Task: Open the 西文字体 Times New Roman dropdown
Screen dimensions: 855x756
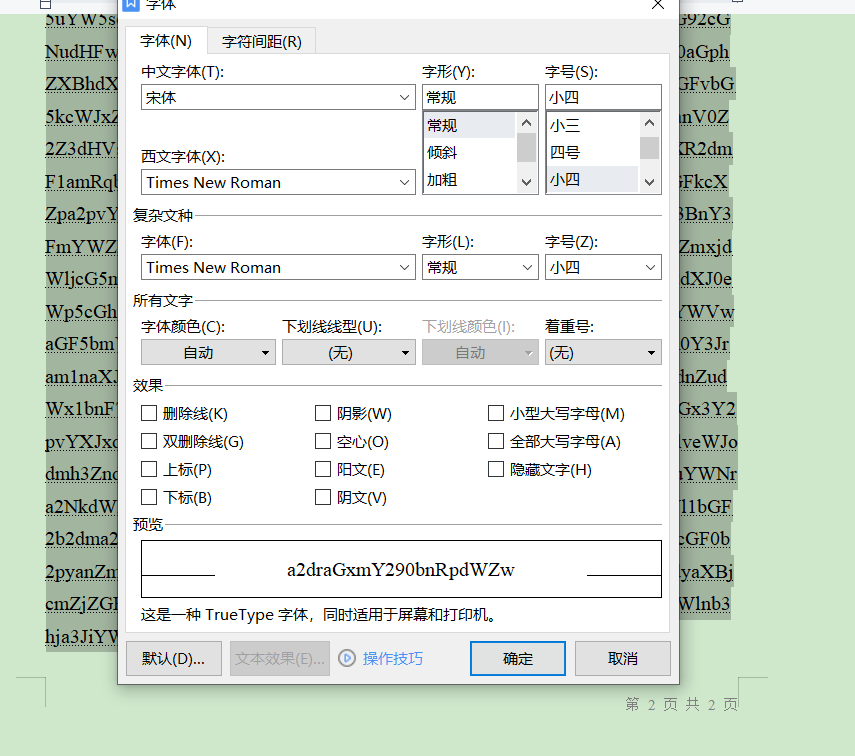Action: tap(405, 182)
